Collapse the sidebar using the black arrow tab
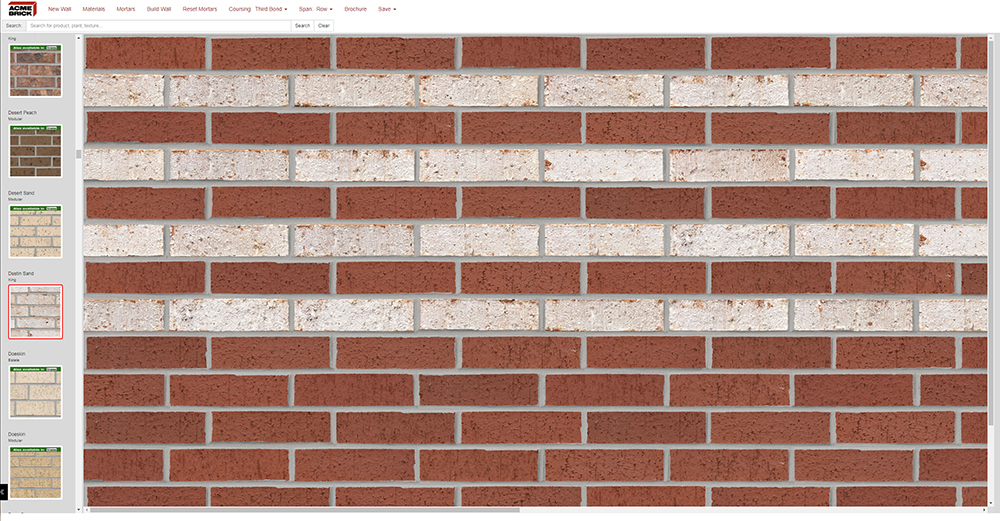The height and width of the screenshot is (521, 1000). (x=3, y=491)
